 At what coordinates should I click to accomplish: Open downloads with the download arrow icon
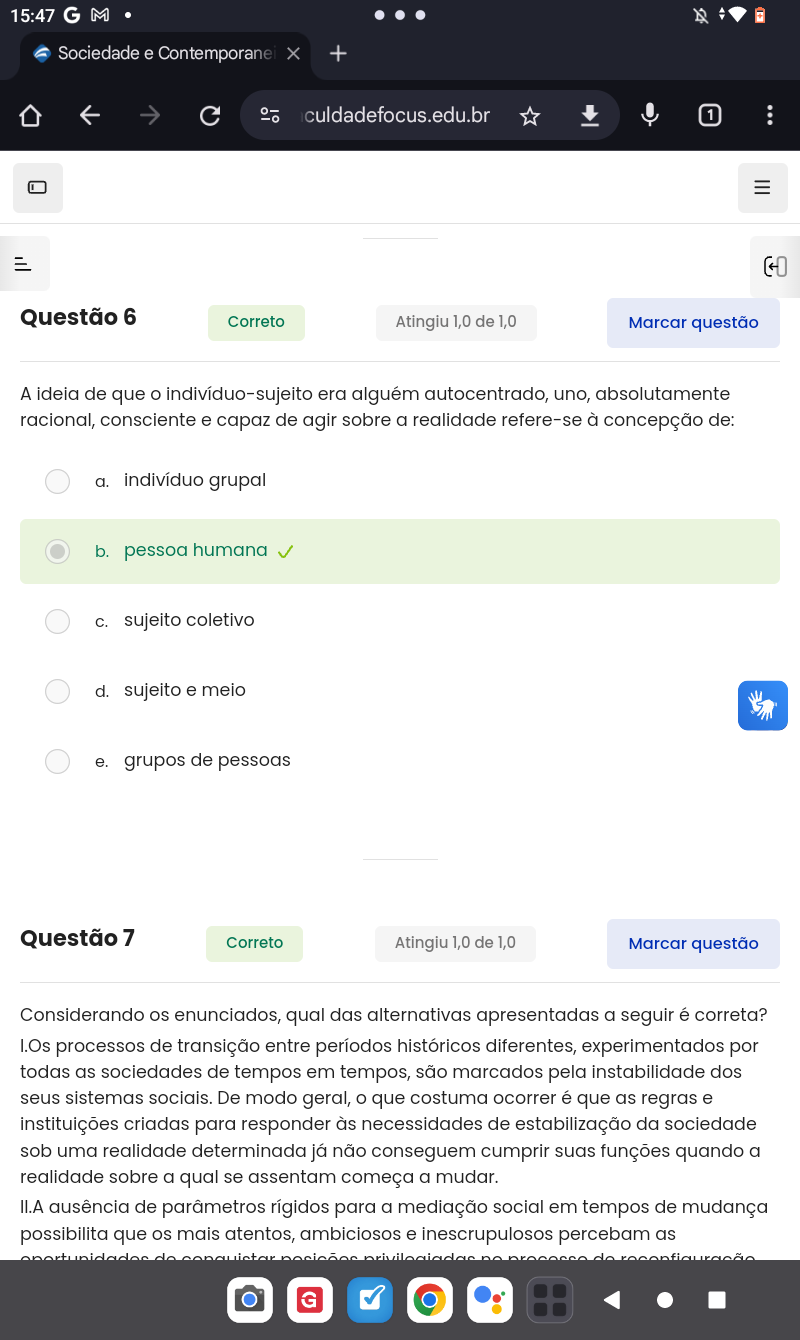click(590, 116)
